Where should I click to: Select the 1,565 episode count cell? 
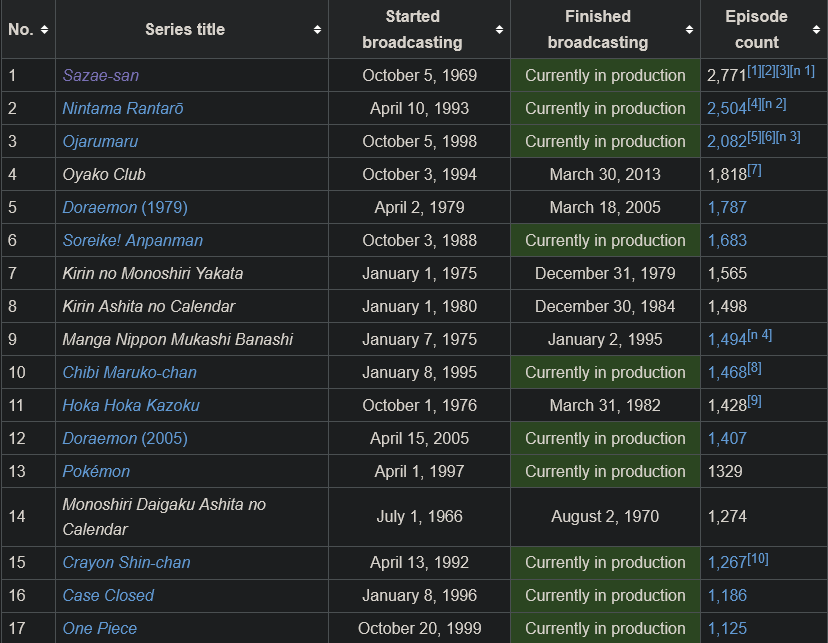pos(764,273)
